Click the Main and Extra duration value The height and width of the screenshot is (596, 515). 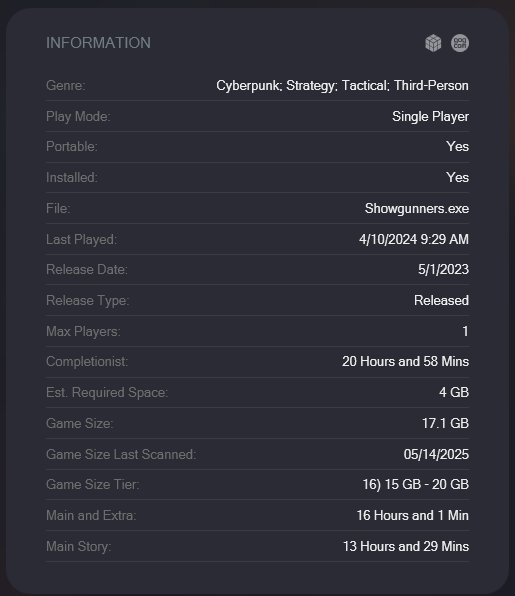pyautogui.click(x=412, y=516)
